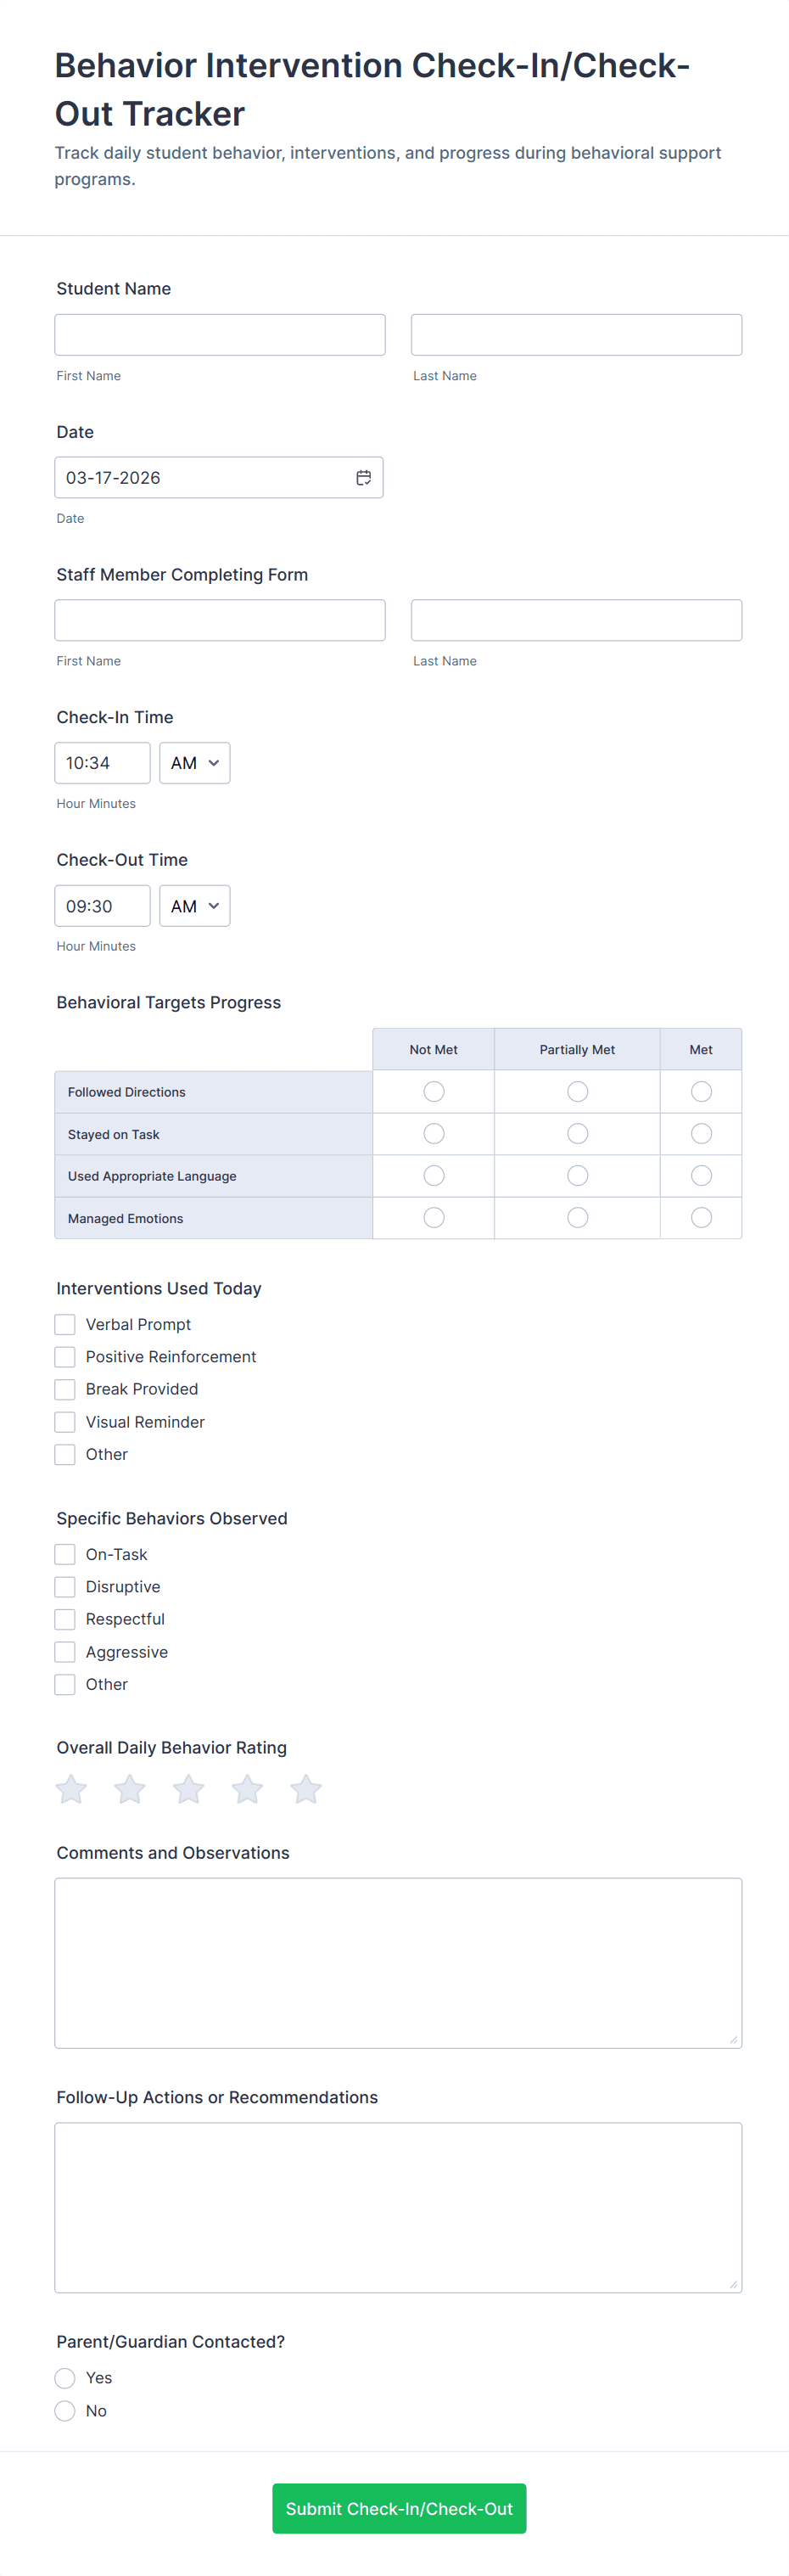Check the Verbal Prompt intervention

tap(65, 1324)
